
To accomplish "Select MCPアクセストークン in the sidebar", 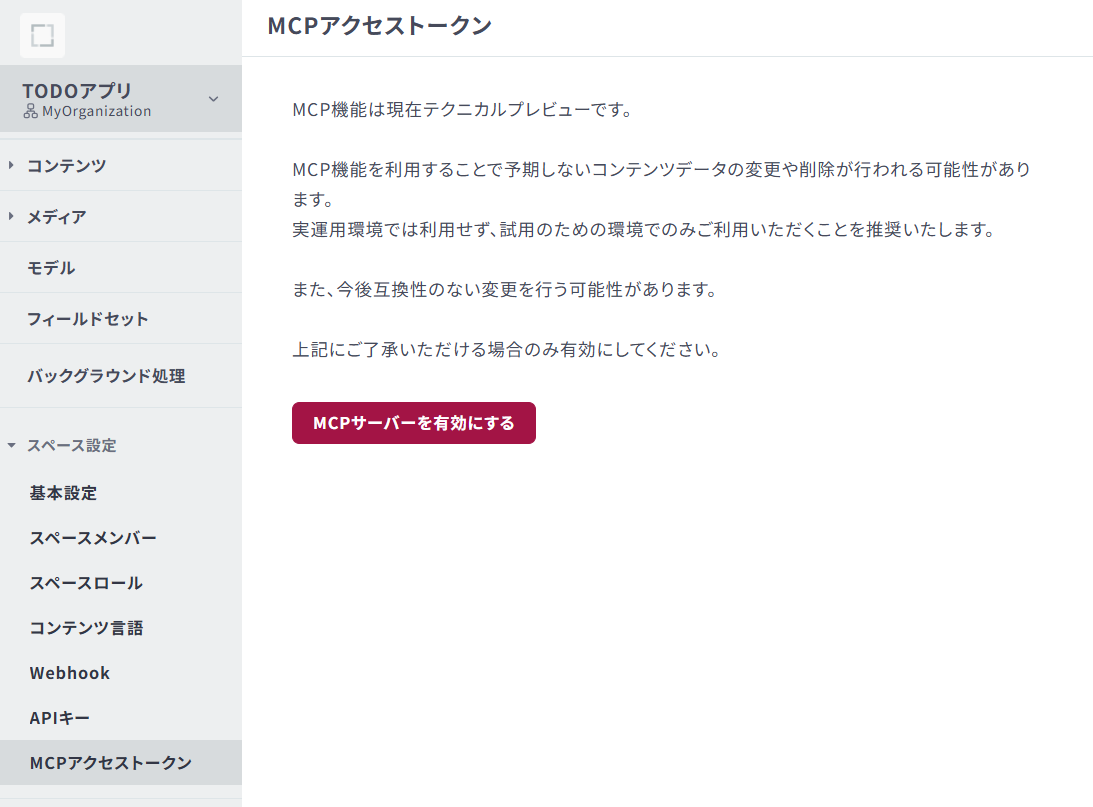I will [110, 763].
